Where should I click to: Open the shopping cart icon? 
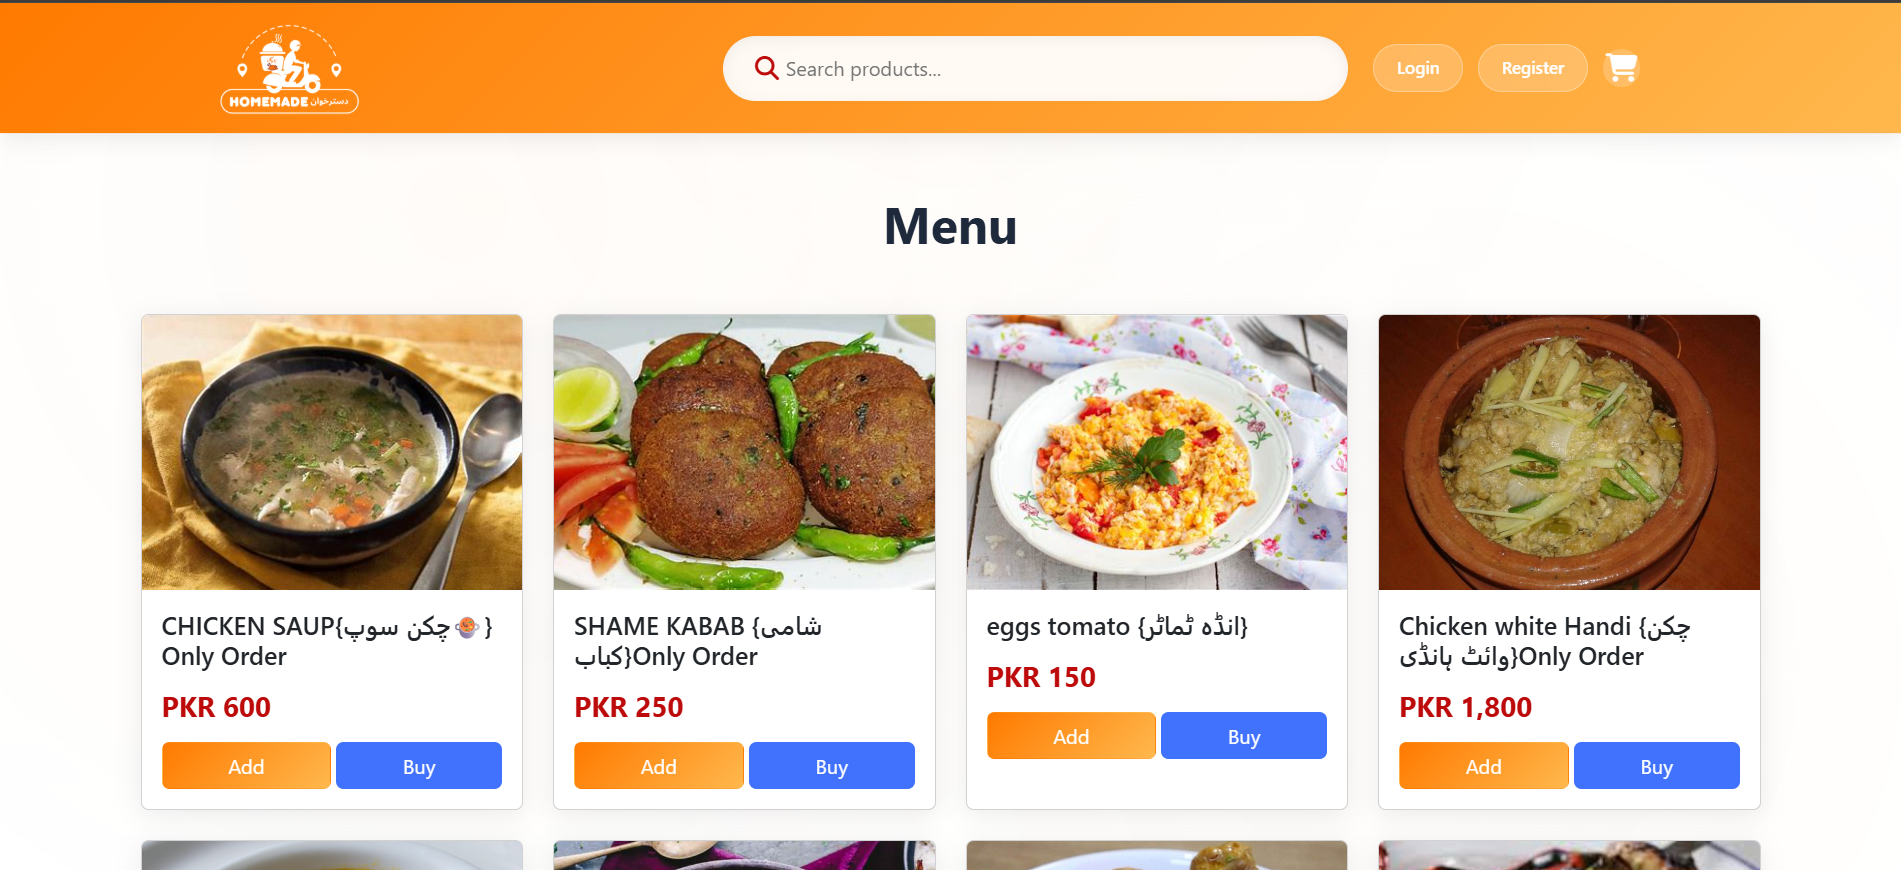(1621, 68)
